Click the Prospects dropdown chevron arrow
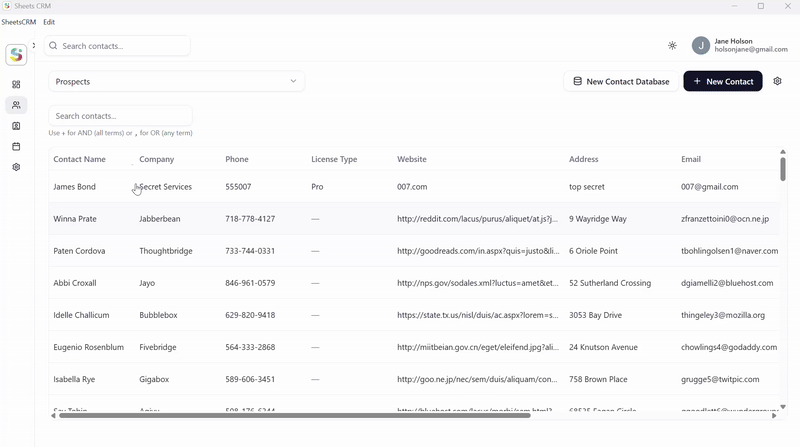 [293, 81]
